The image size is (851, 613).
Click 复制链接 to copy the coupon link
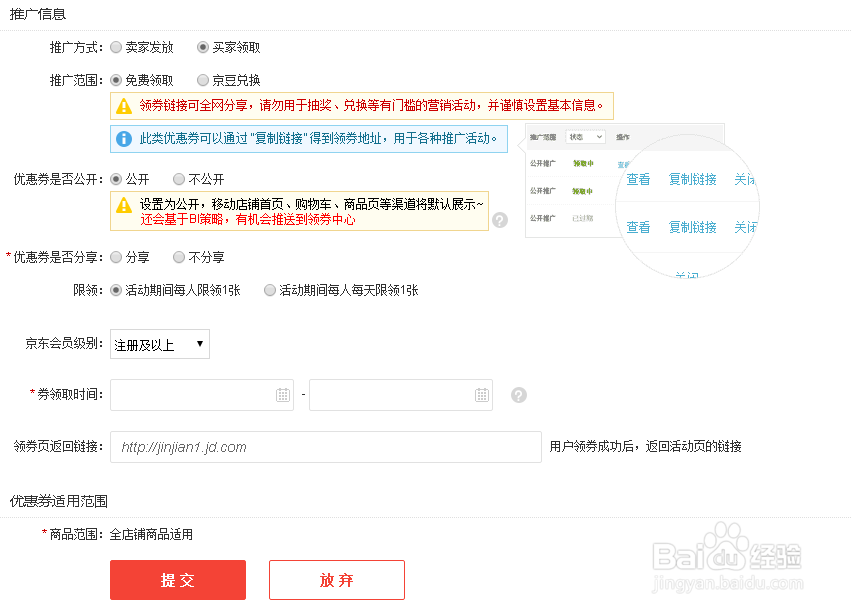click(693, 180)
